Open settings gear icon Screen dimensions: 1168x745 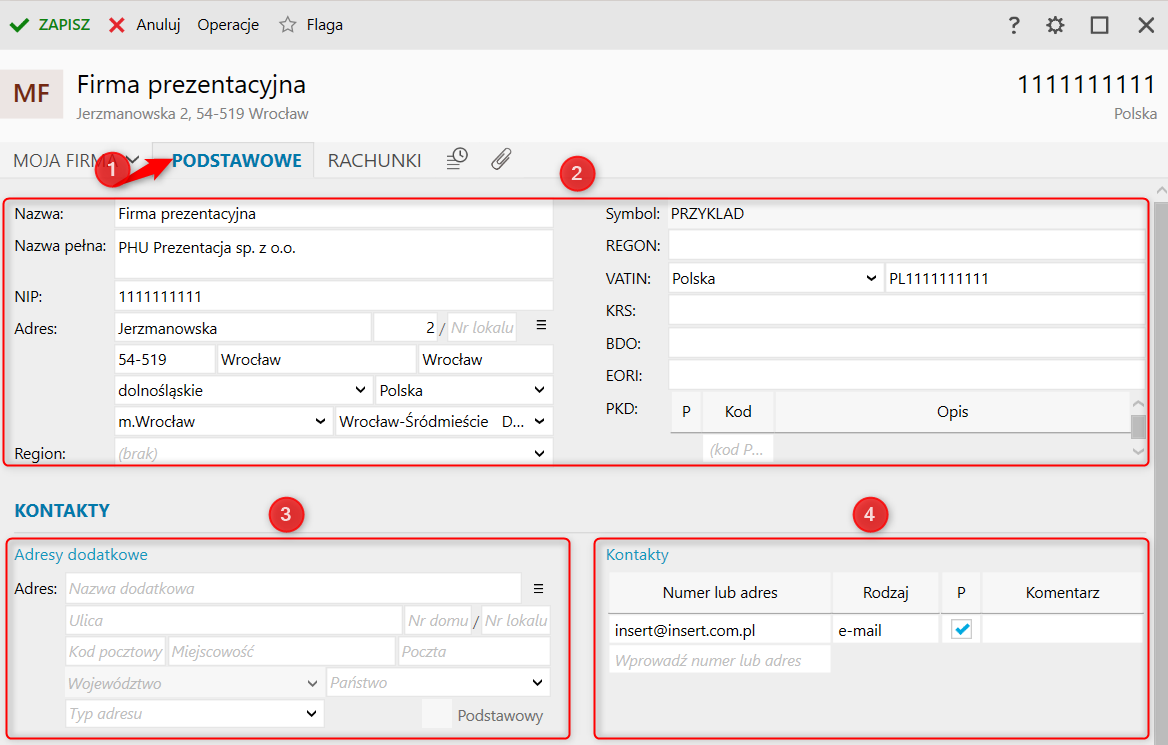(1055, 25)
